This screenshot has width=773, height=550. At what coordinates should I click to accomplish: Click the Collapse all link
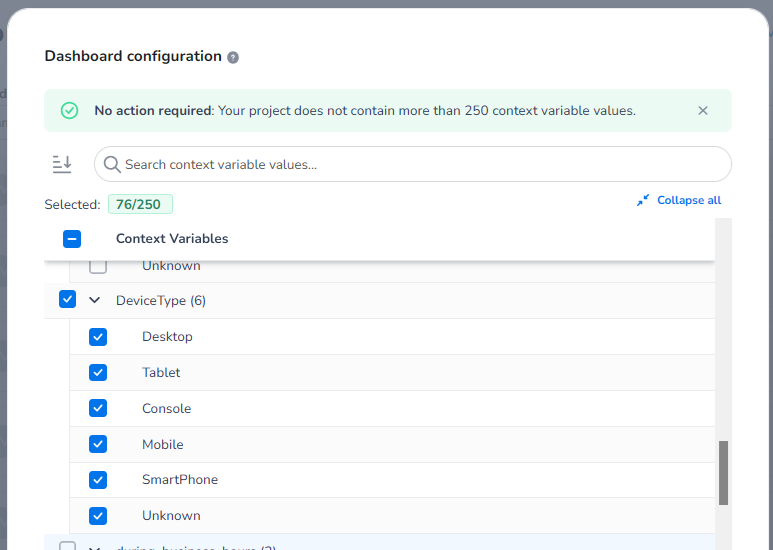pos(688,200)
